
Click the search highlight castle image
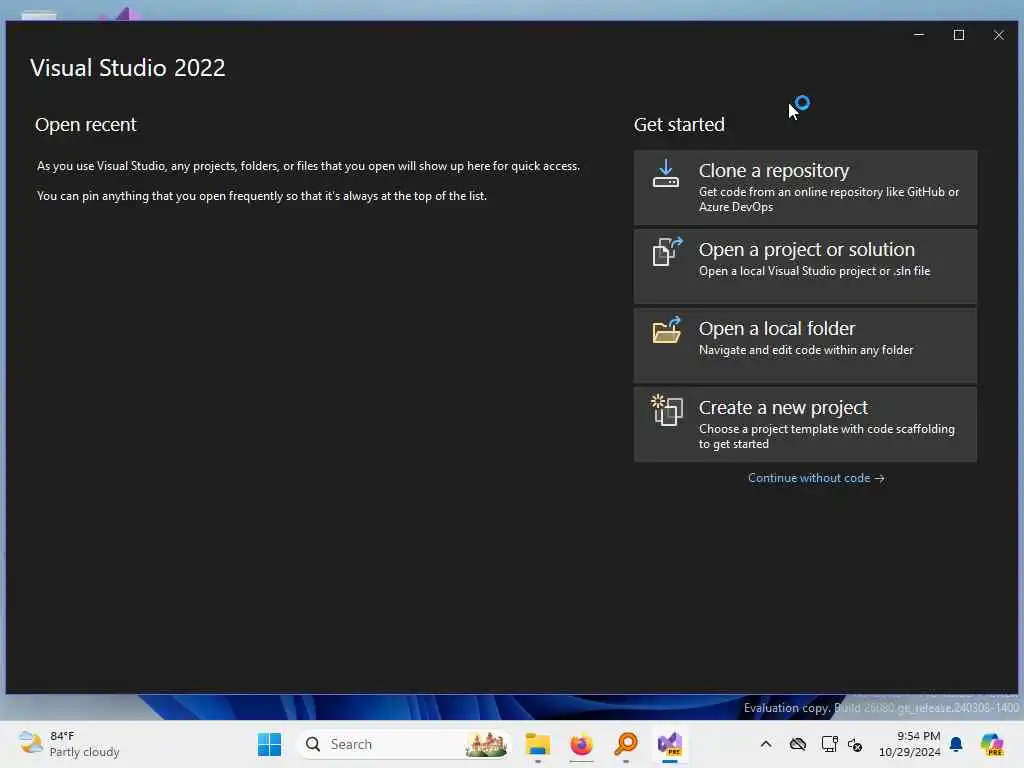[487, 744]
